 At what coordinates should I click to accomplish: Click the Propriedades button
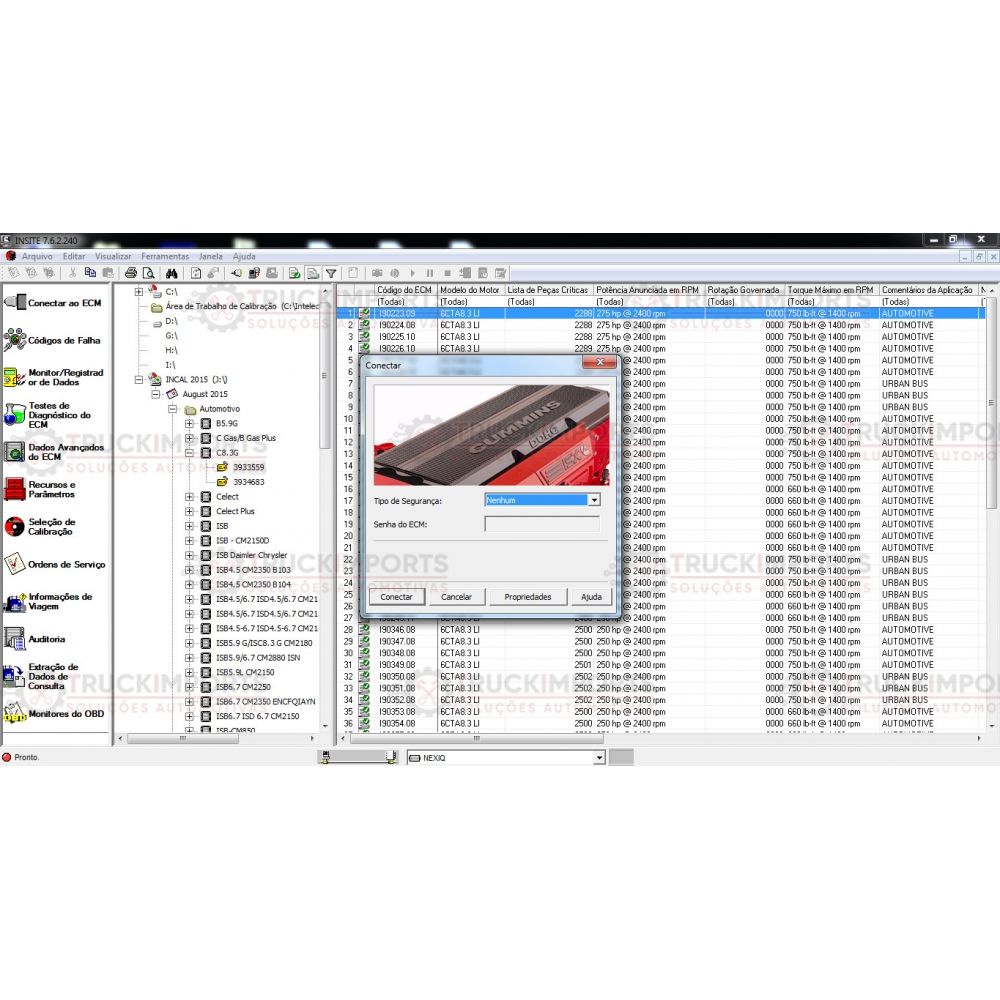tap(528, 597)
